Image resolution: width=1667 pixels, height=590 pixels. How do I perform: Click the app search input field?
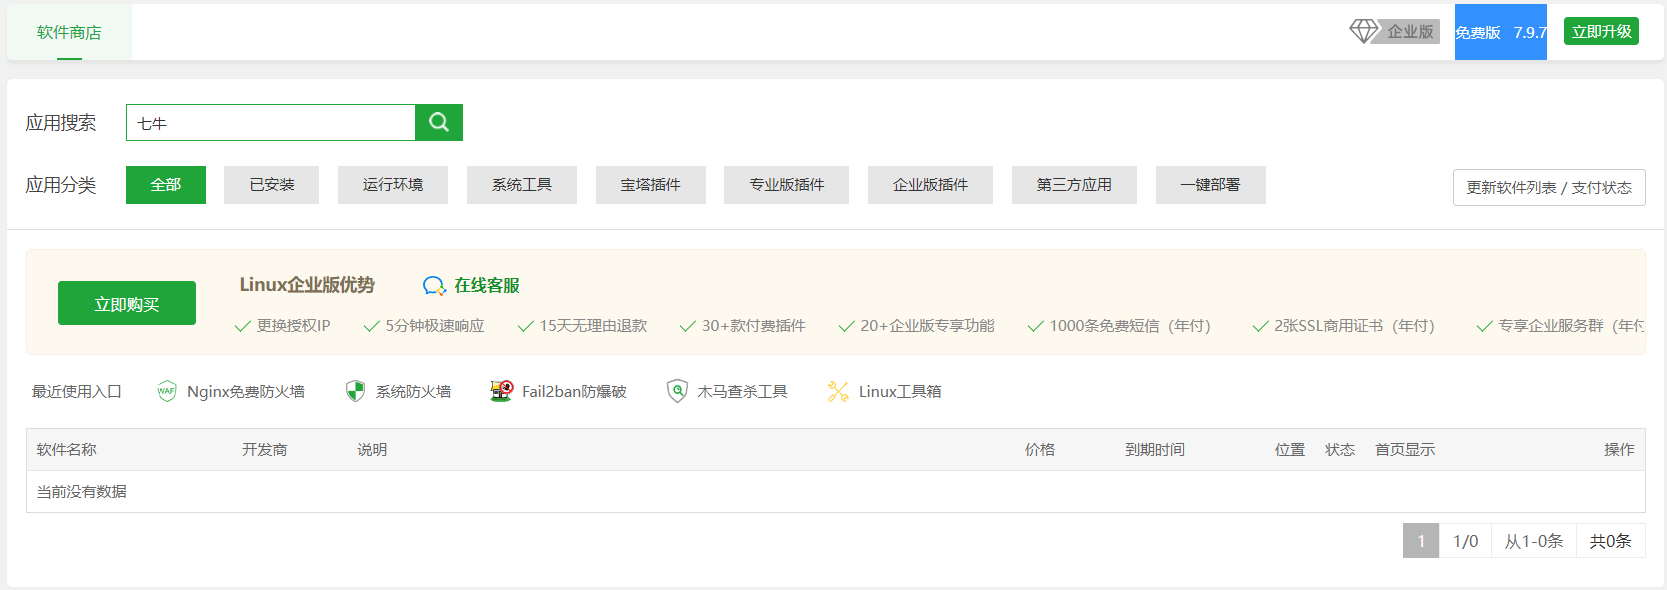click(x=271, y=123)
